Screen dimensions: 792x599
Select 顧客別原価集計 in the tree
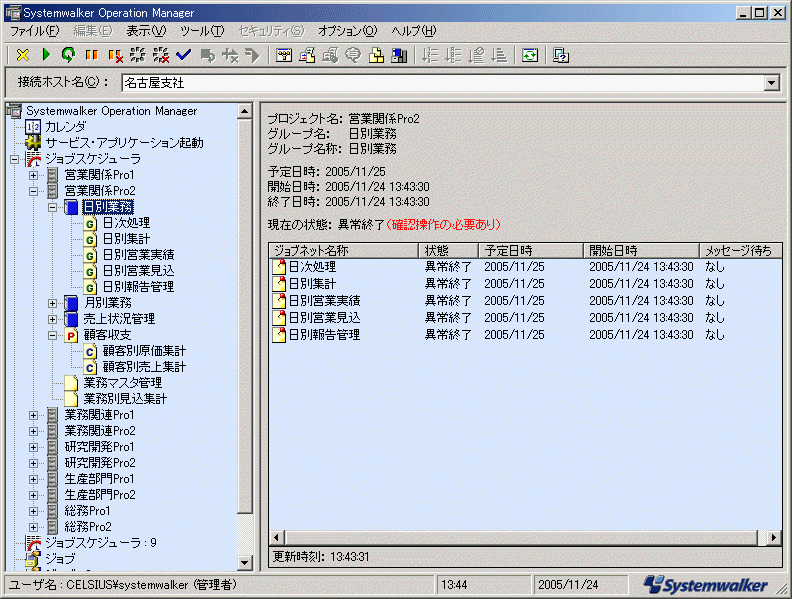[144, 351]
